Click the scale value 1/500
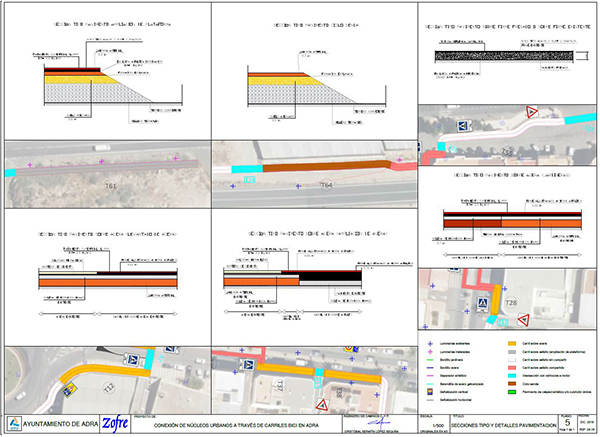 (438, 426)
